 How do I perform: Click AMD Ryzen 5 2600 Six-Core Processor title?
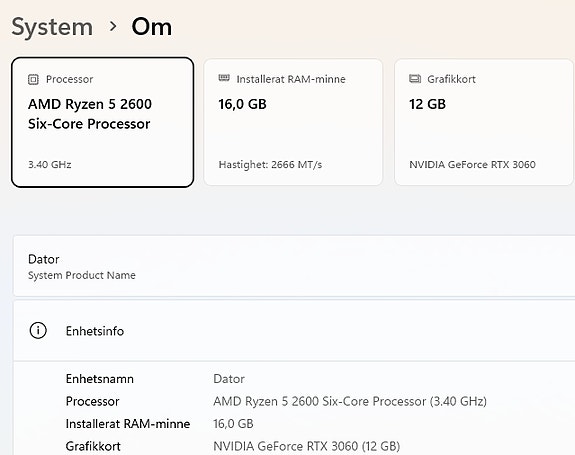click(90, 114)
